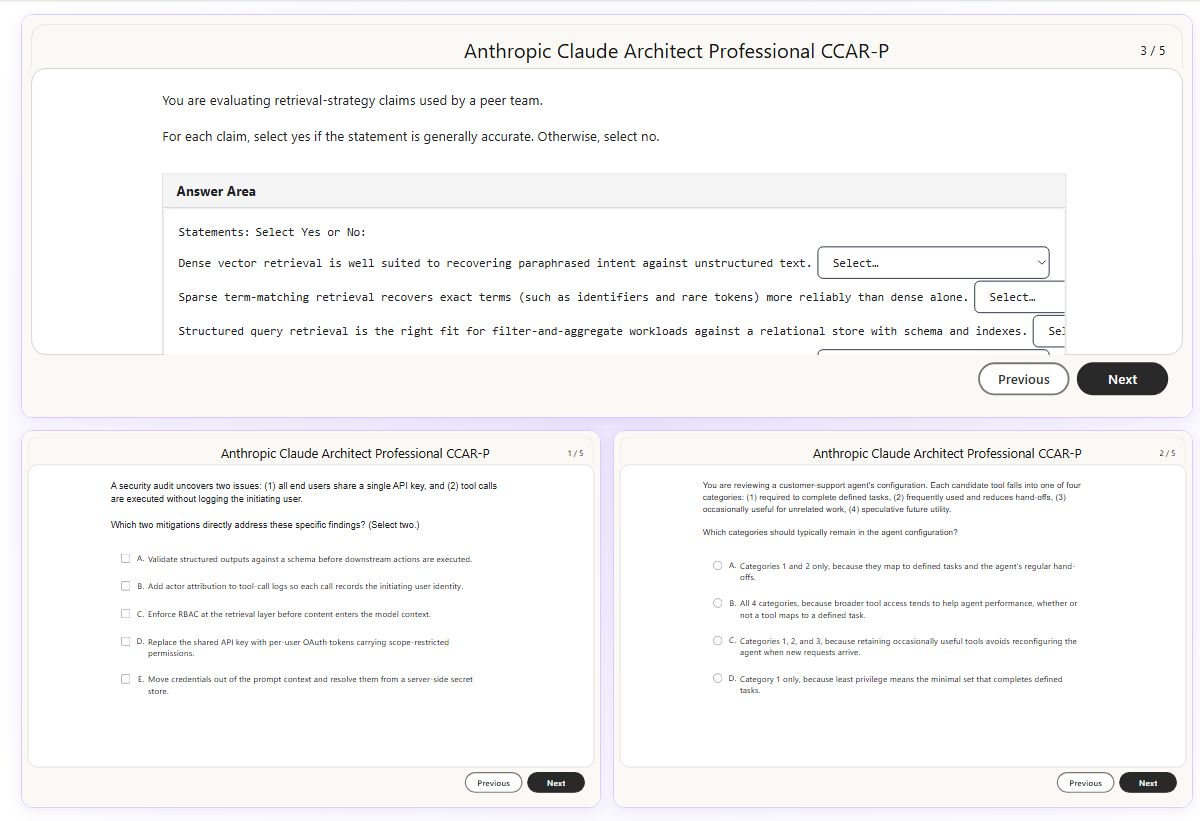The width and height of the screenshot is (1200, 821).
Task: Tick checkbox E about moving credentials
Action: (126, 679)
